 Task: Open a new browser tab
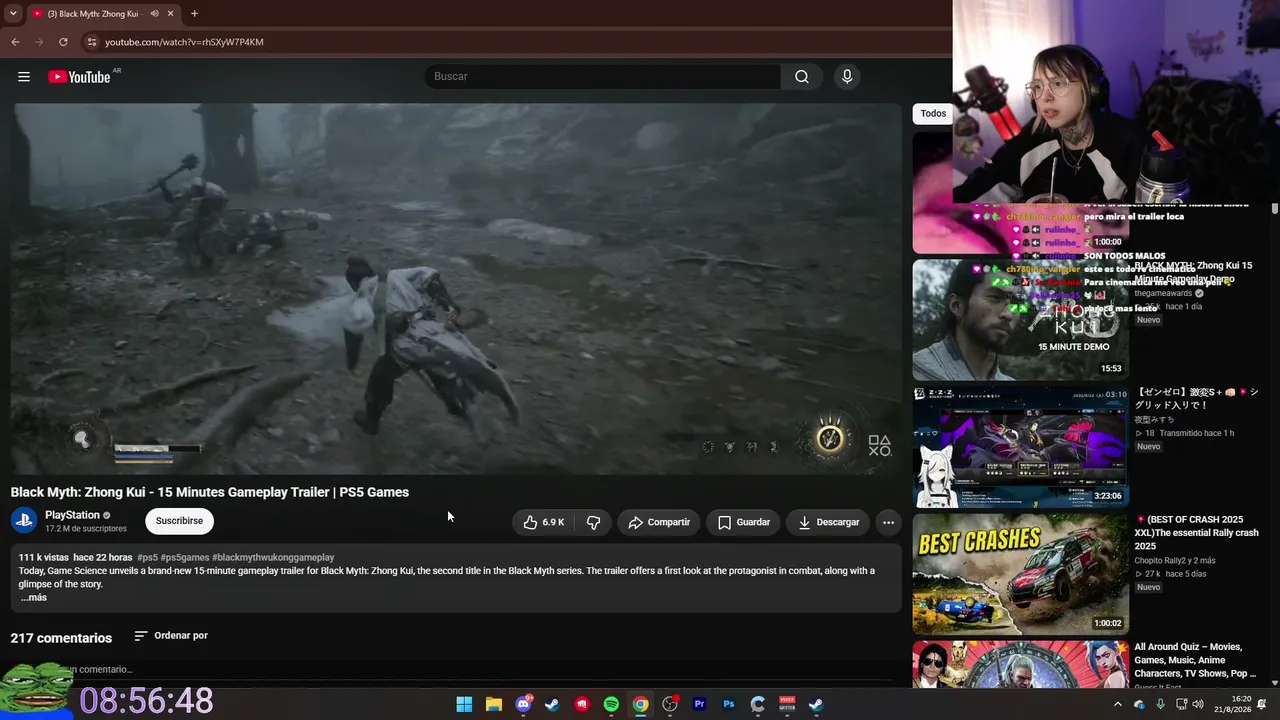click(194, 14)
